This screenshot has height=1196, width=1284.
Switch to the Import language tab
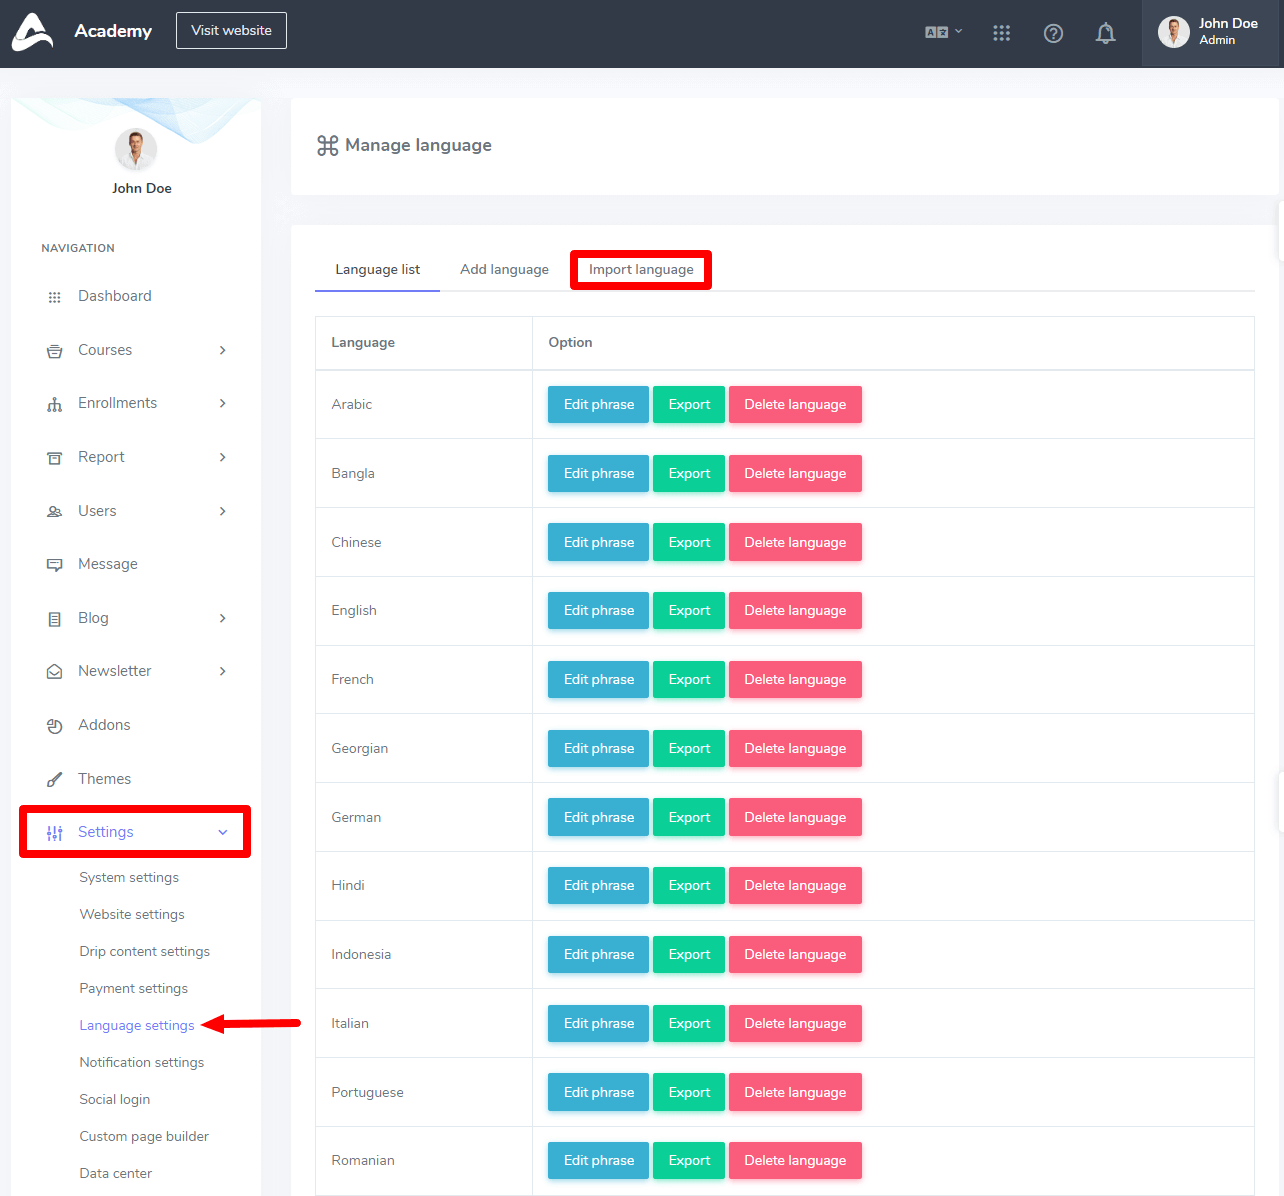point(640,270)
